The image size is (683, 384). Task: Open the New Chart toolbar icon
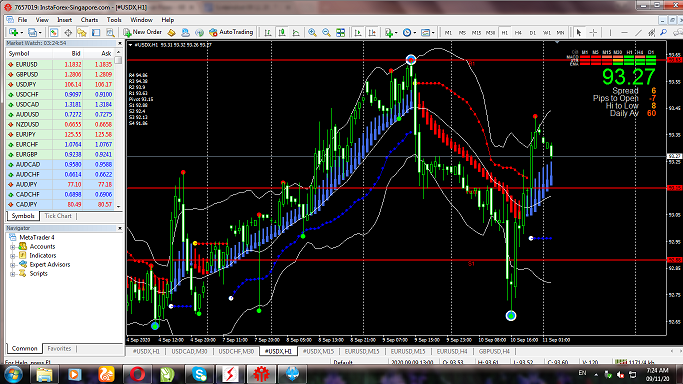coord(14,33)
